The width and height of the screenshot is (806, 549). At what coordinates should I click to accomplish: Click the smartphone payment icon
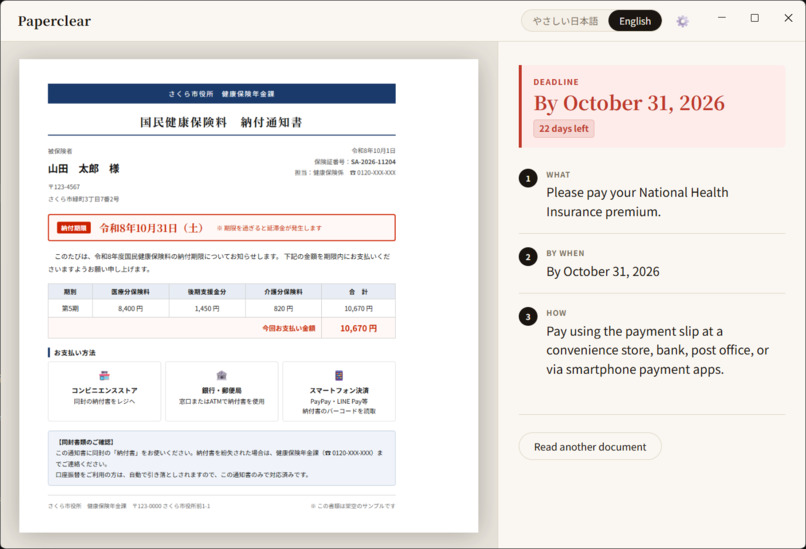pyautogui.click(x=339, y=375)
